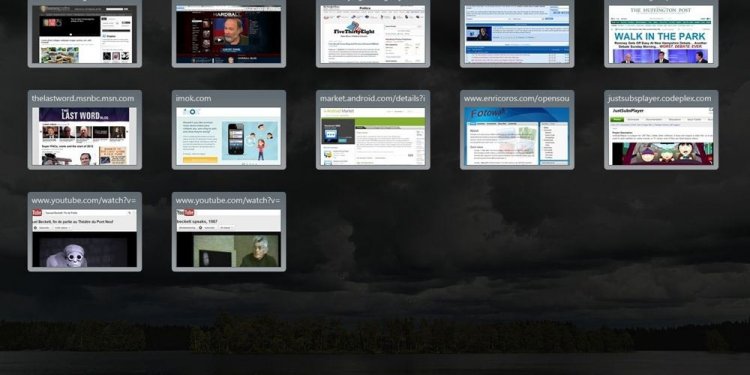Click the 'justsubsplayer.codeplex.com' title
The height and width of the screenshot is (375, 750).
click(660, 99)
